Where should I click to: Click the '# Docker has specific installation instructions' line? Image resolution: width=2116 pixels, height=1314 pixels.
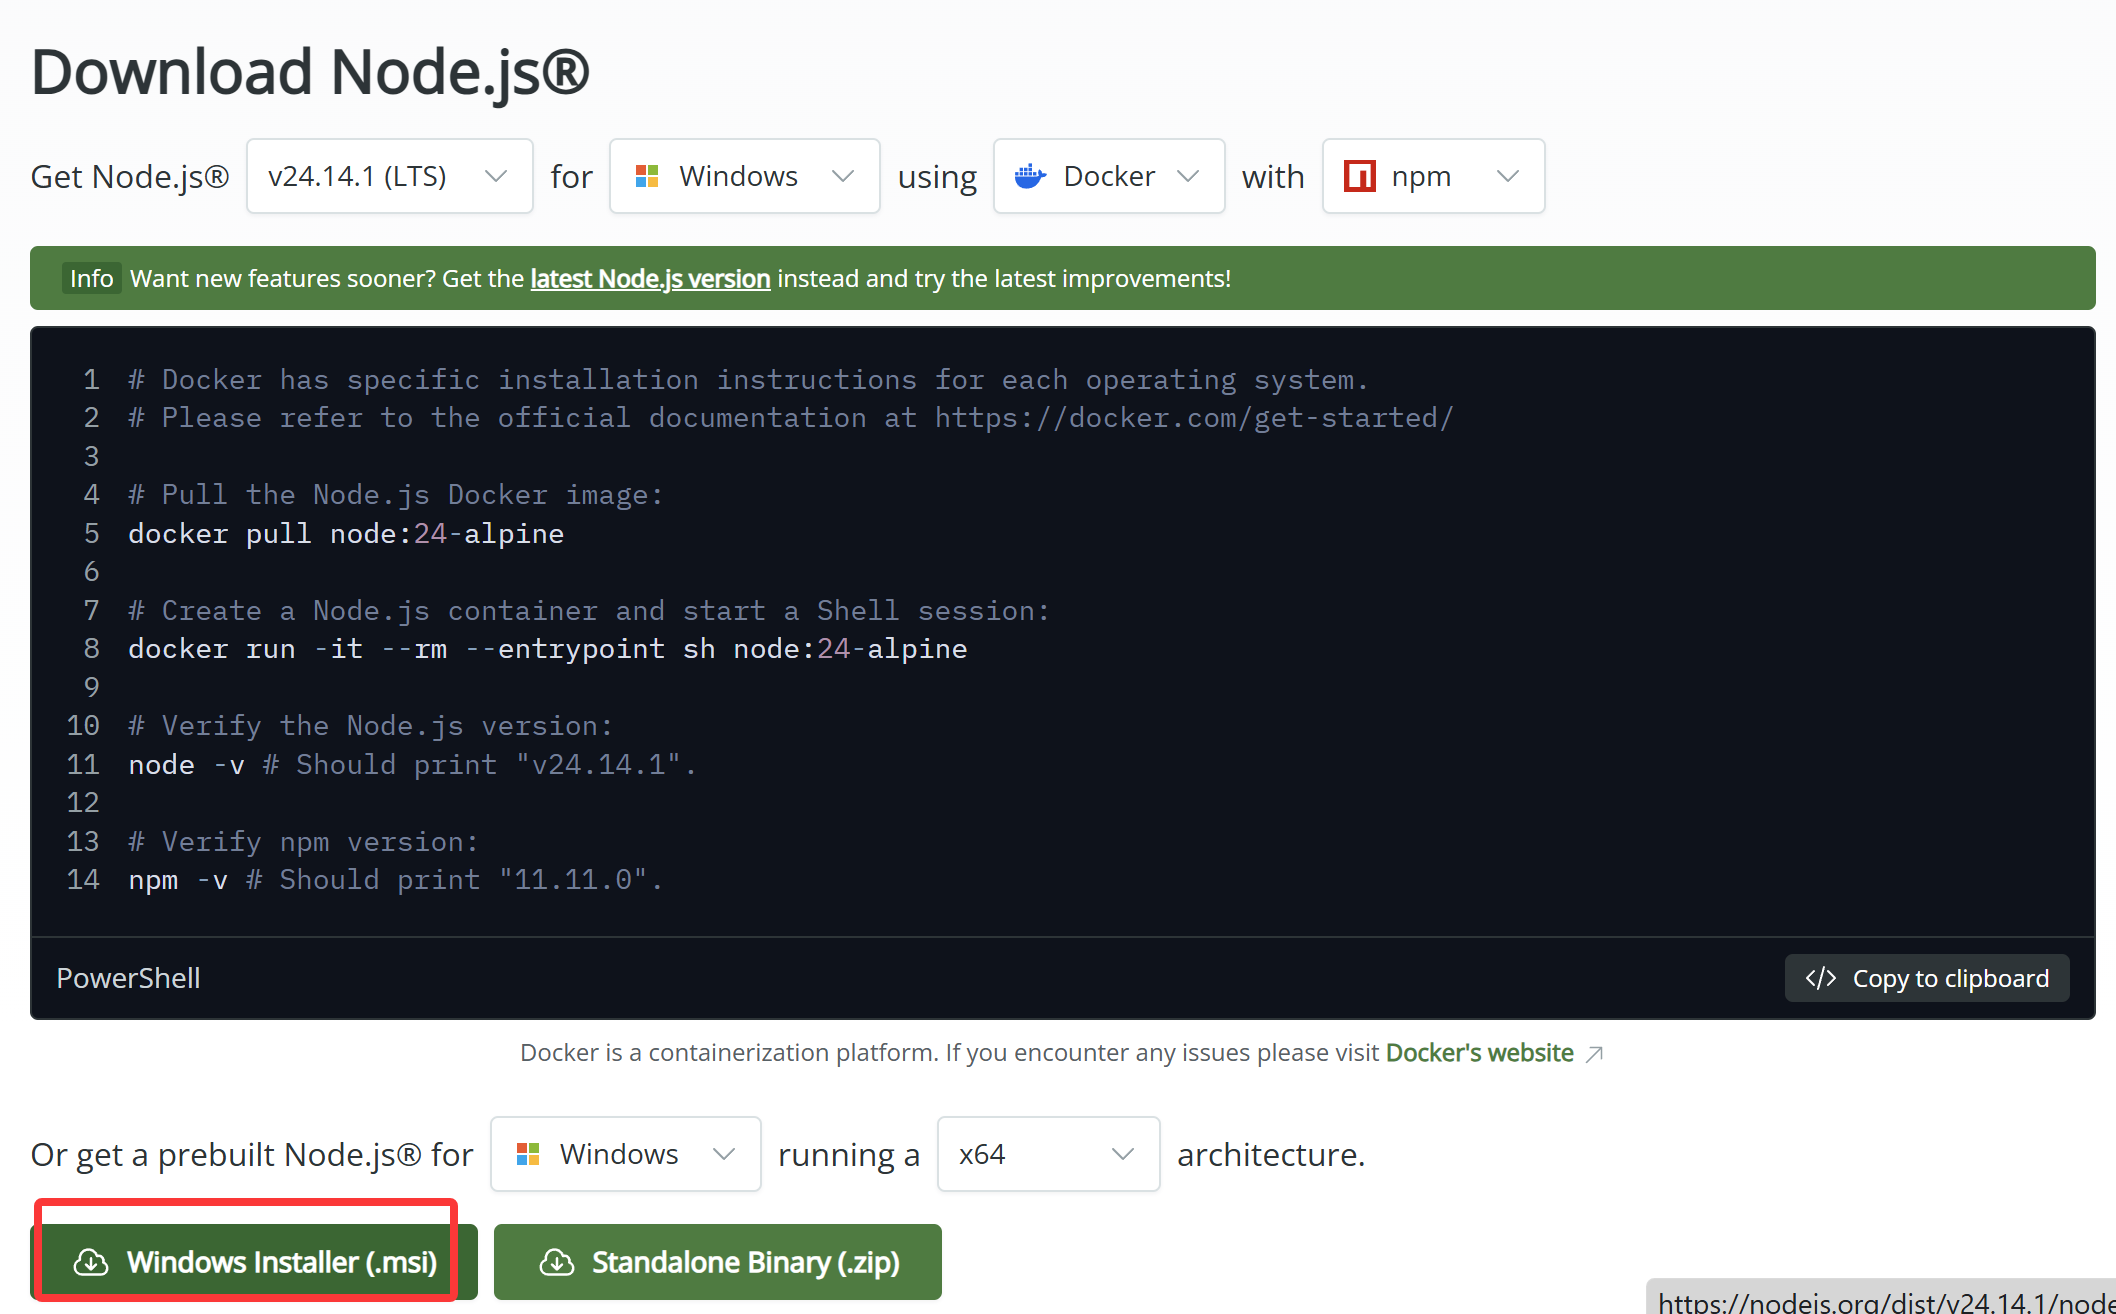(748, 380)
